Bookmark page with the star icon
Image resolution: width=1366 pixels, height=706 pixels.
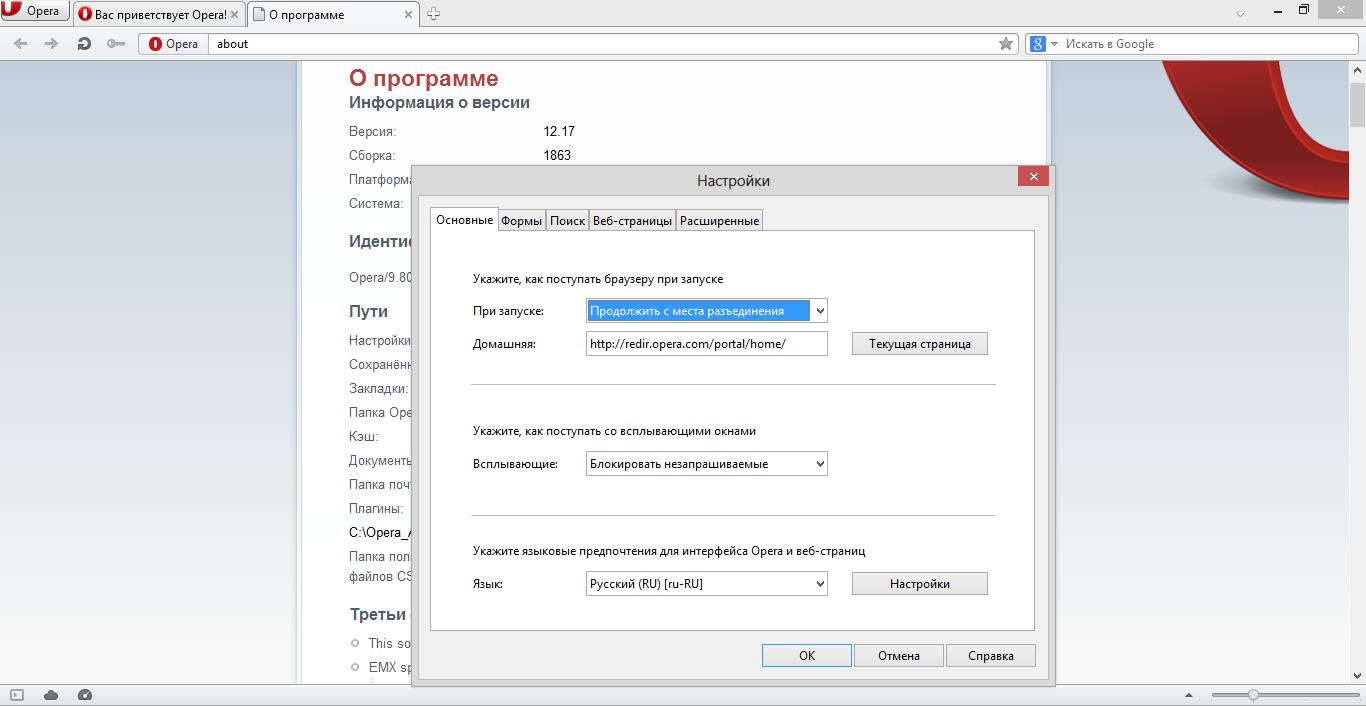click(1006, 44)
